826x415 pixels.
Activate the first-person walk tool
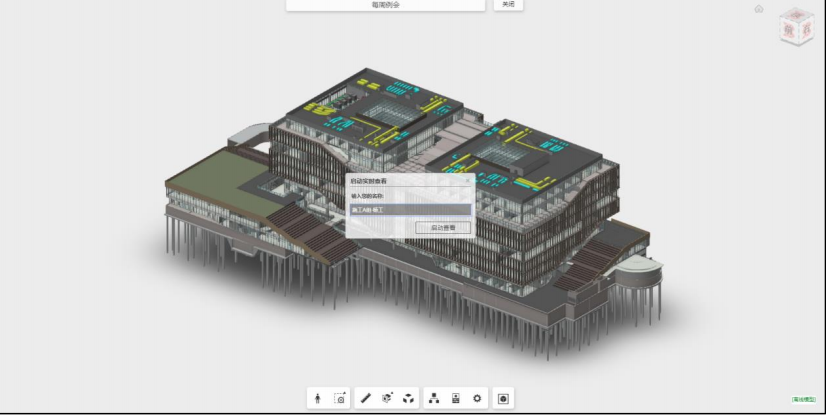point(317,399)
